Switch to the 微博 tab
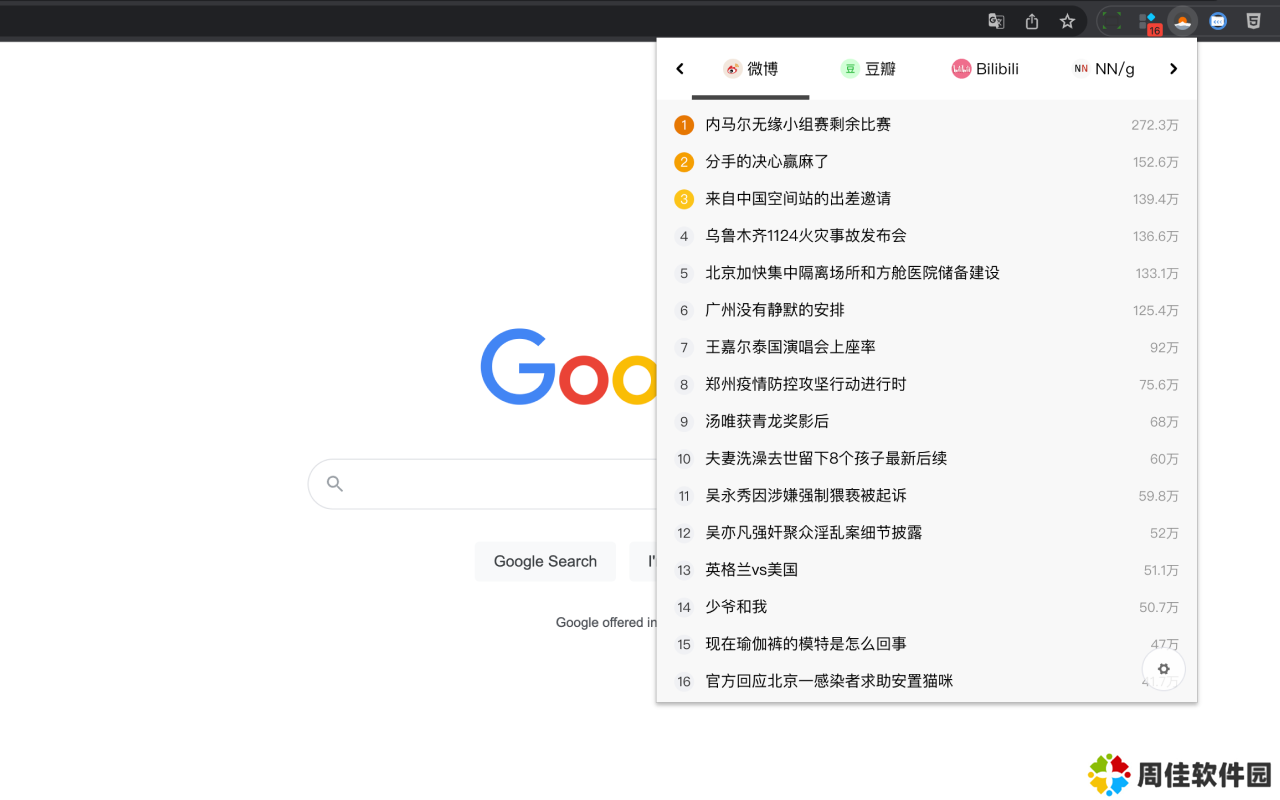This screenshot has height=800, width=1280. pyautogui.click(x=751, y=69)
